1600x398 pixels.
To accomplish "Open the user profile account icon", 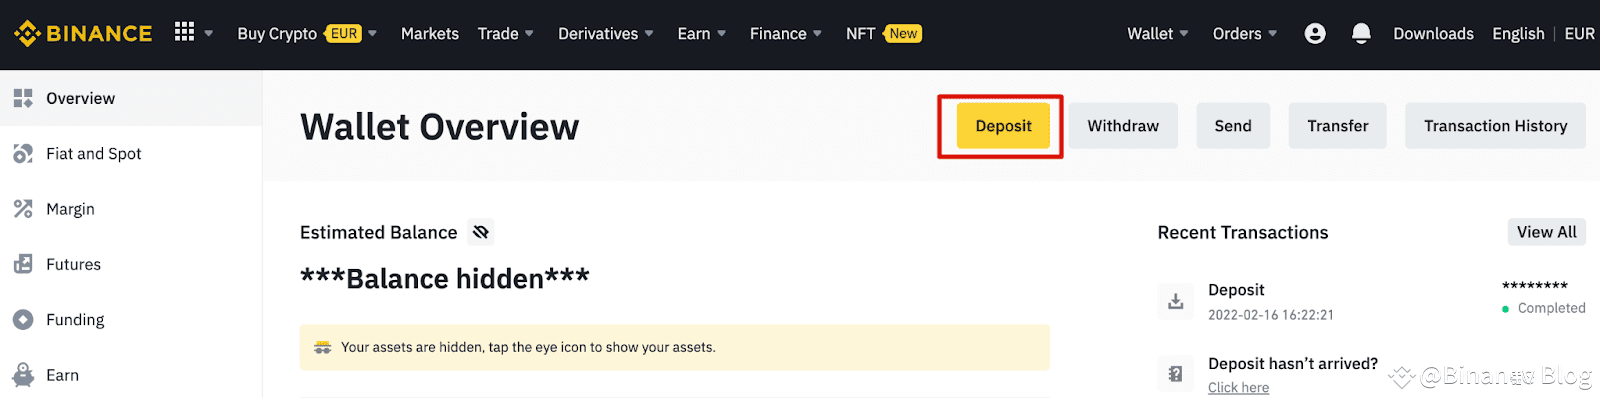I will [x=1315, y=33].
